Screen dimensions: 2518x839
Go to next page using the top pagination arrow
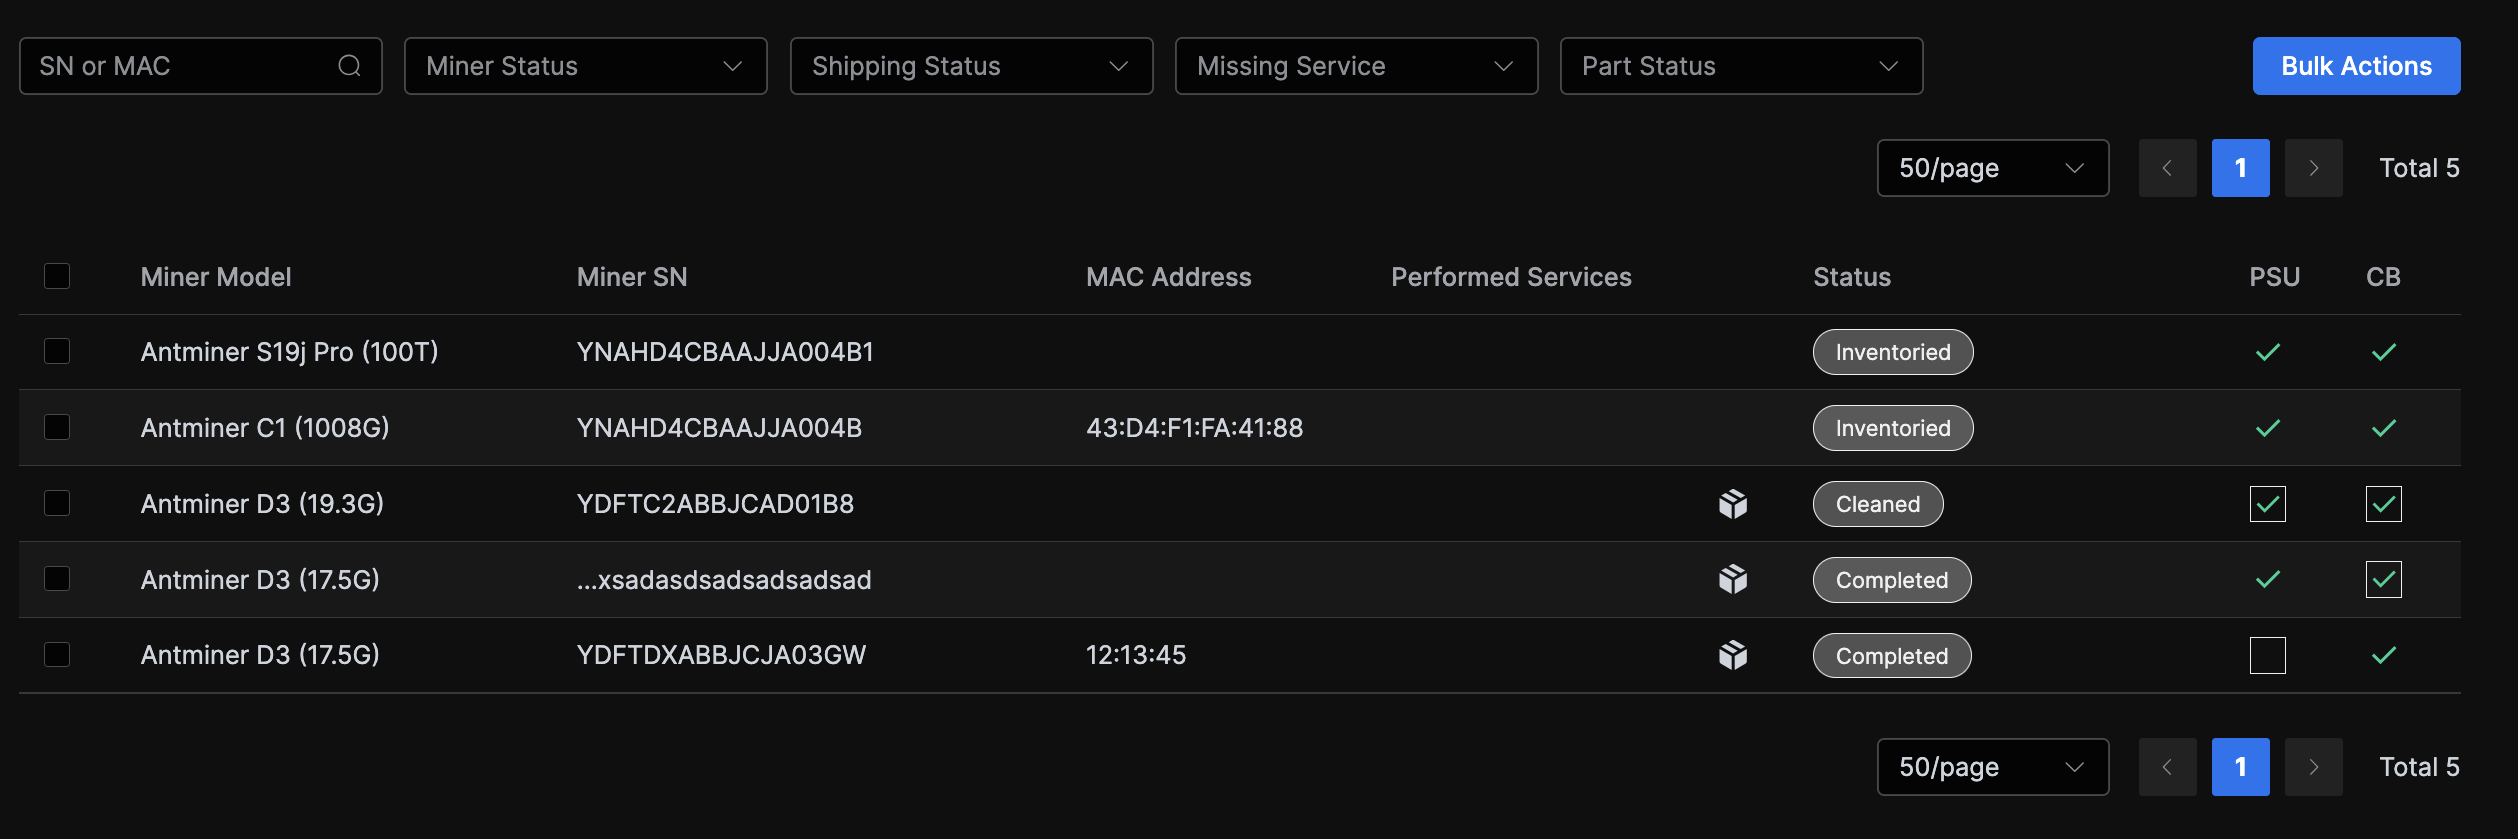(x=2313, y=168)
